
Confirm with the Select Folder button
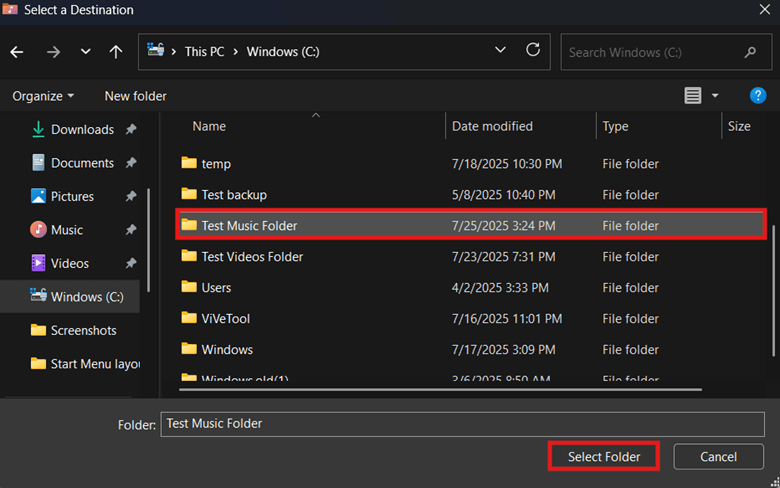click(604, 457)
